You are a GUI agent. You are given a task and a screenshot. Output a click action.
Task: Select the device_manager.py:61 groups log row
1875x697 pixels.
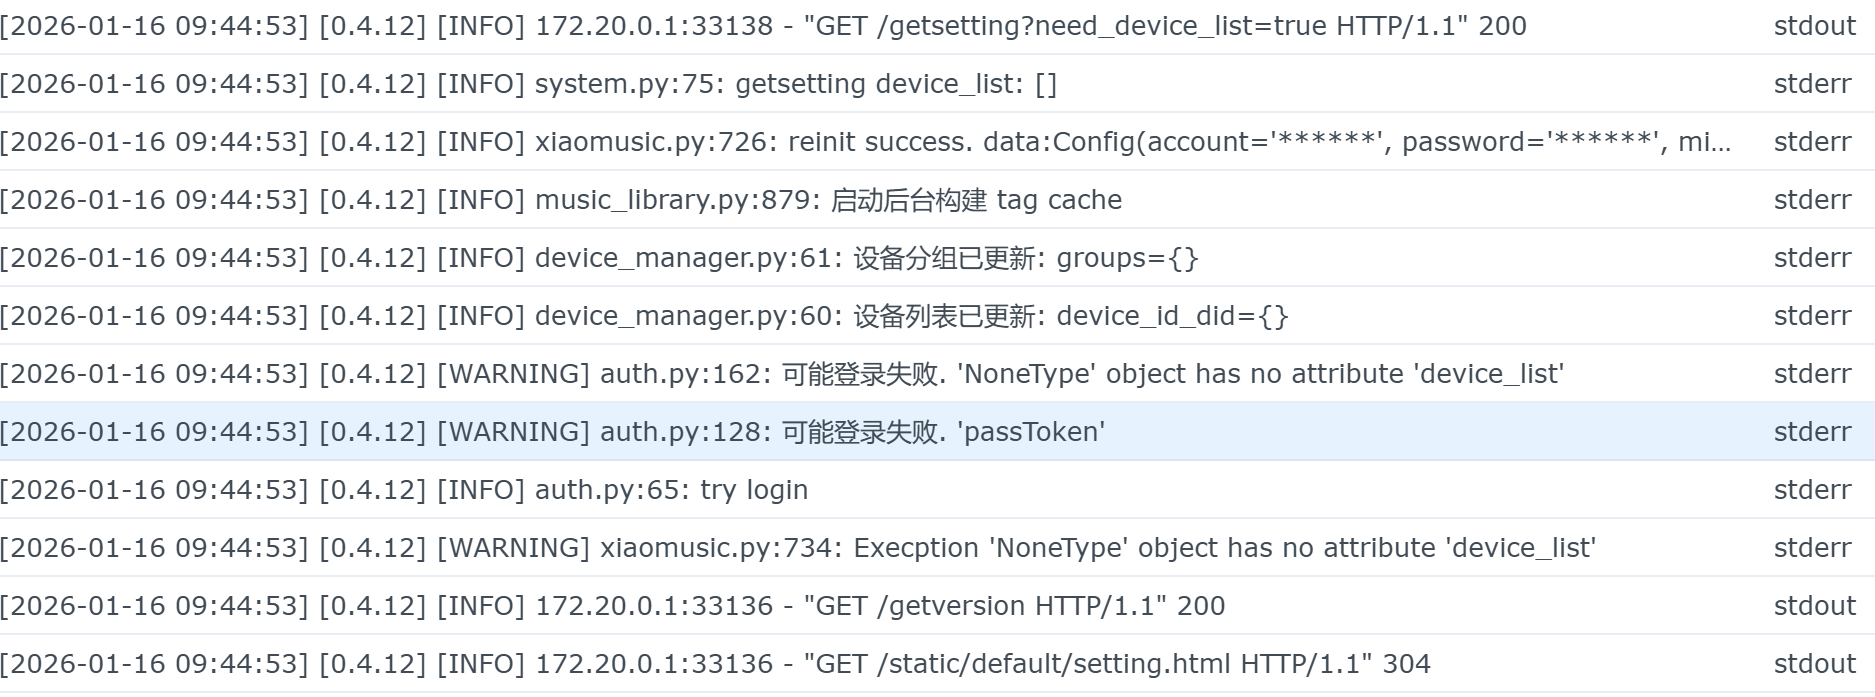[x=599, y=258]
